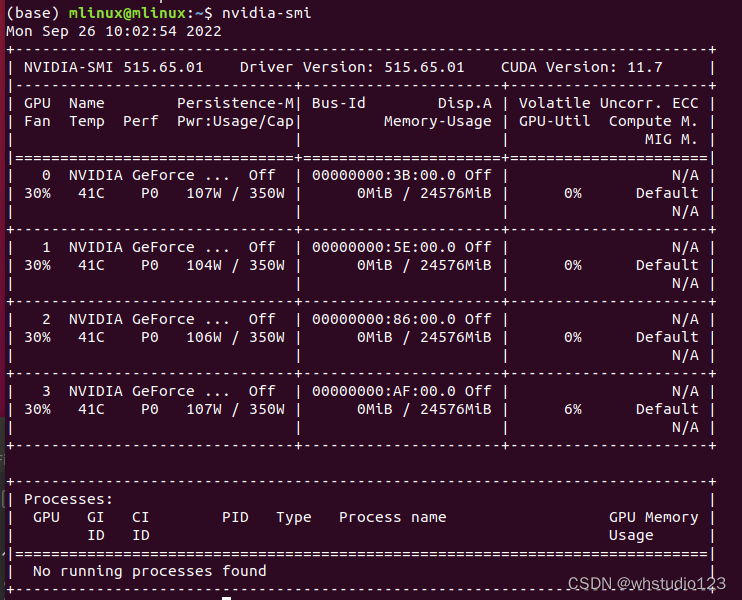The image size is (742, 600).
Task: Click bus id '00000000:3B:00.0'
Action: (x=384, y=175)
